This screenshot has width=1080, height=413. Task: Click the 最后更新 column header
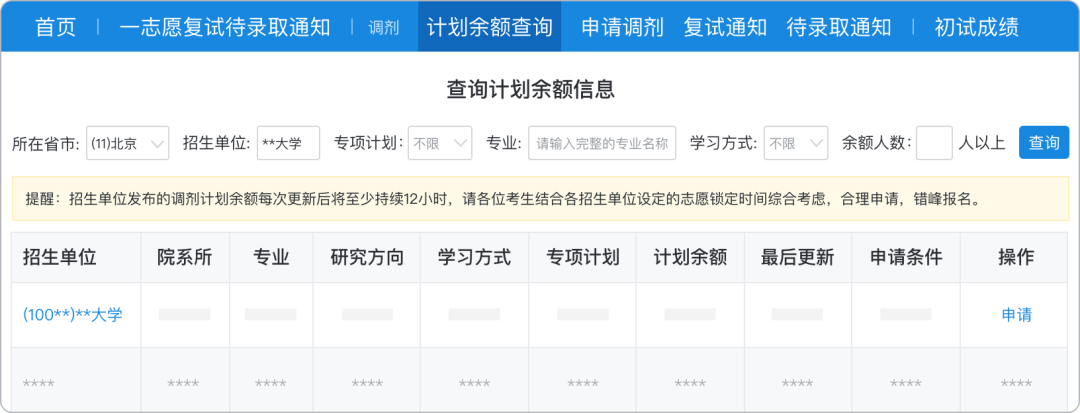point(797,257)
